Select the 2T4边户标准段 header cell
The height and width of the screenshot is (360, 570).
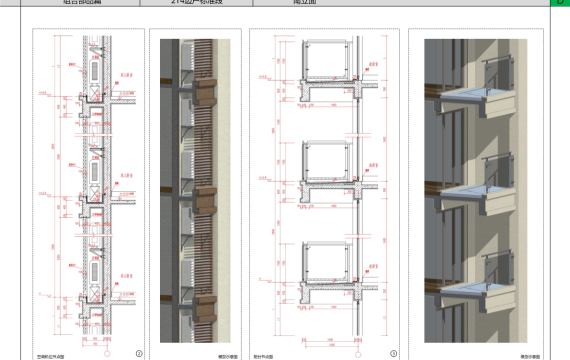196,3
